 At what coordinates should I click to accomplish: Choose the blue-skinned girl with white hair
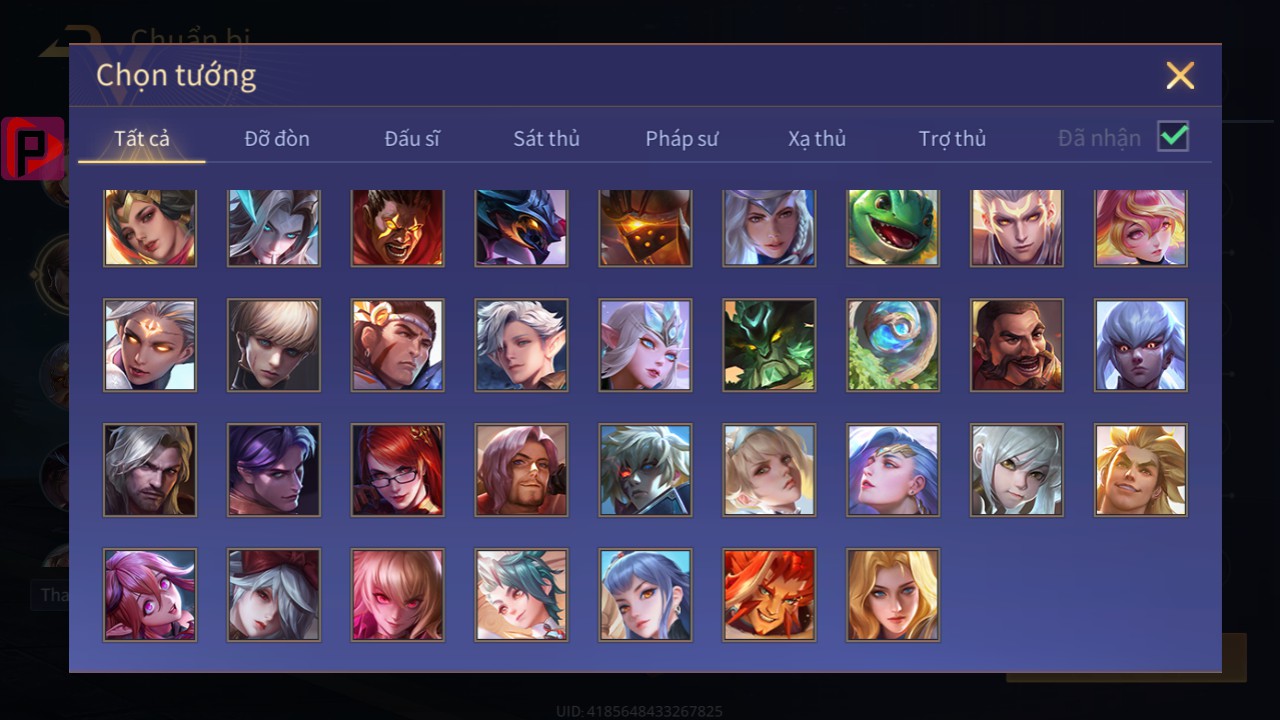[1141, 345]
